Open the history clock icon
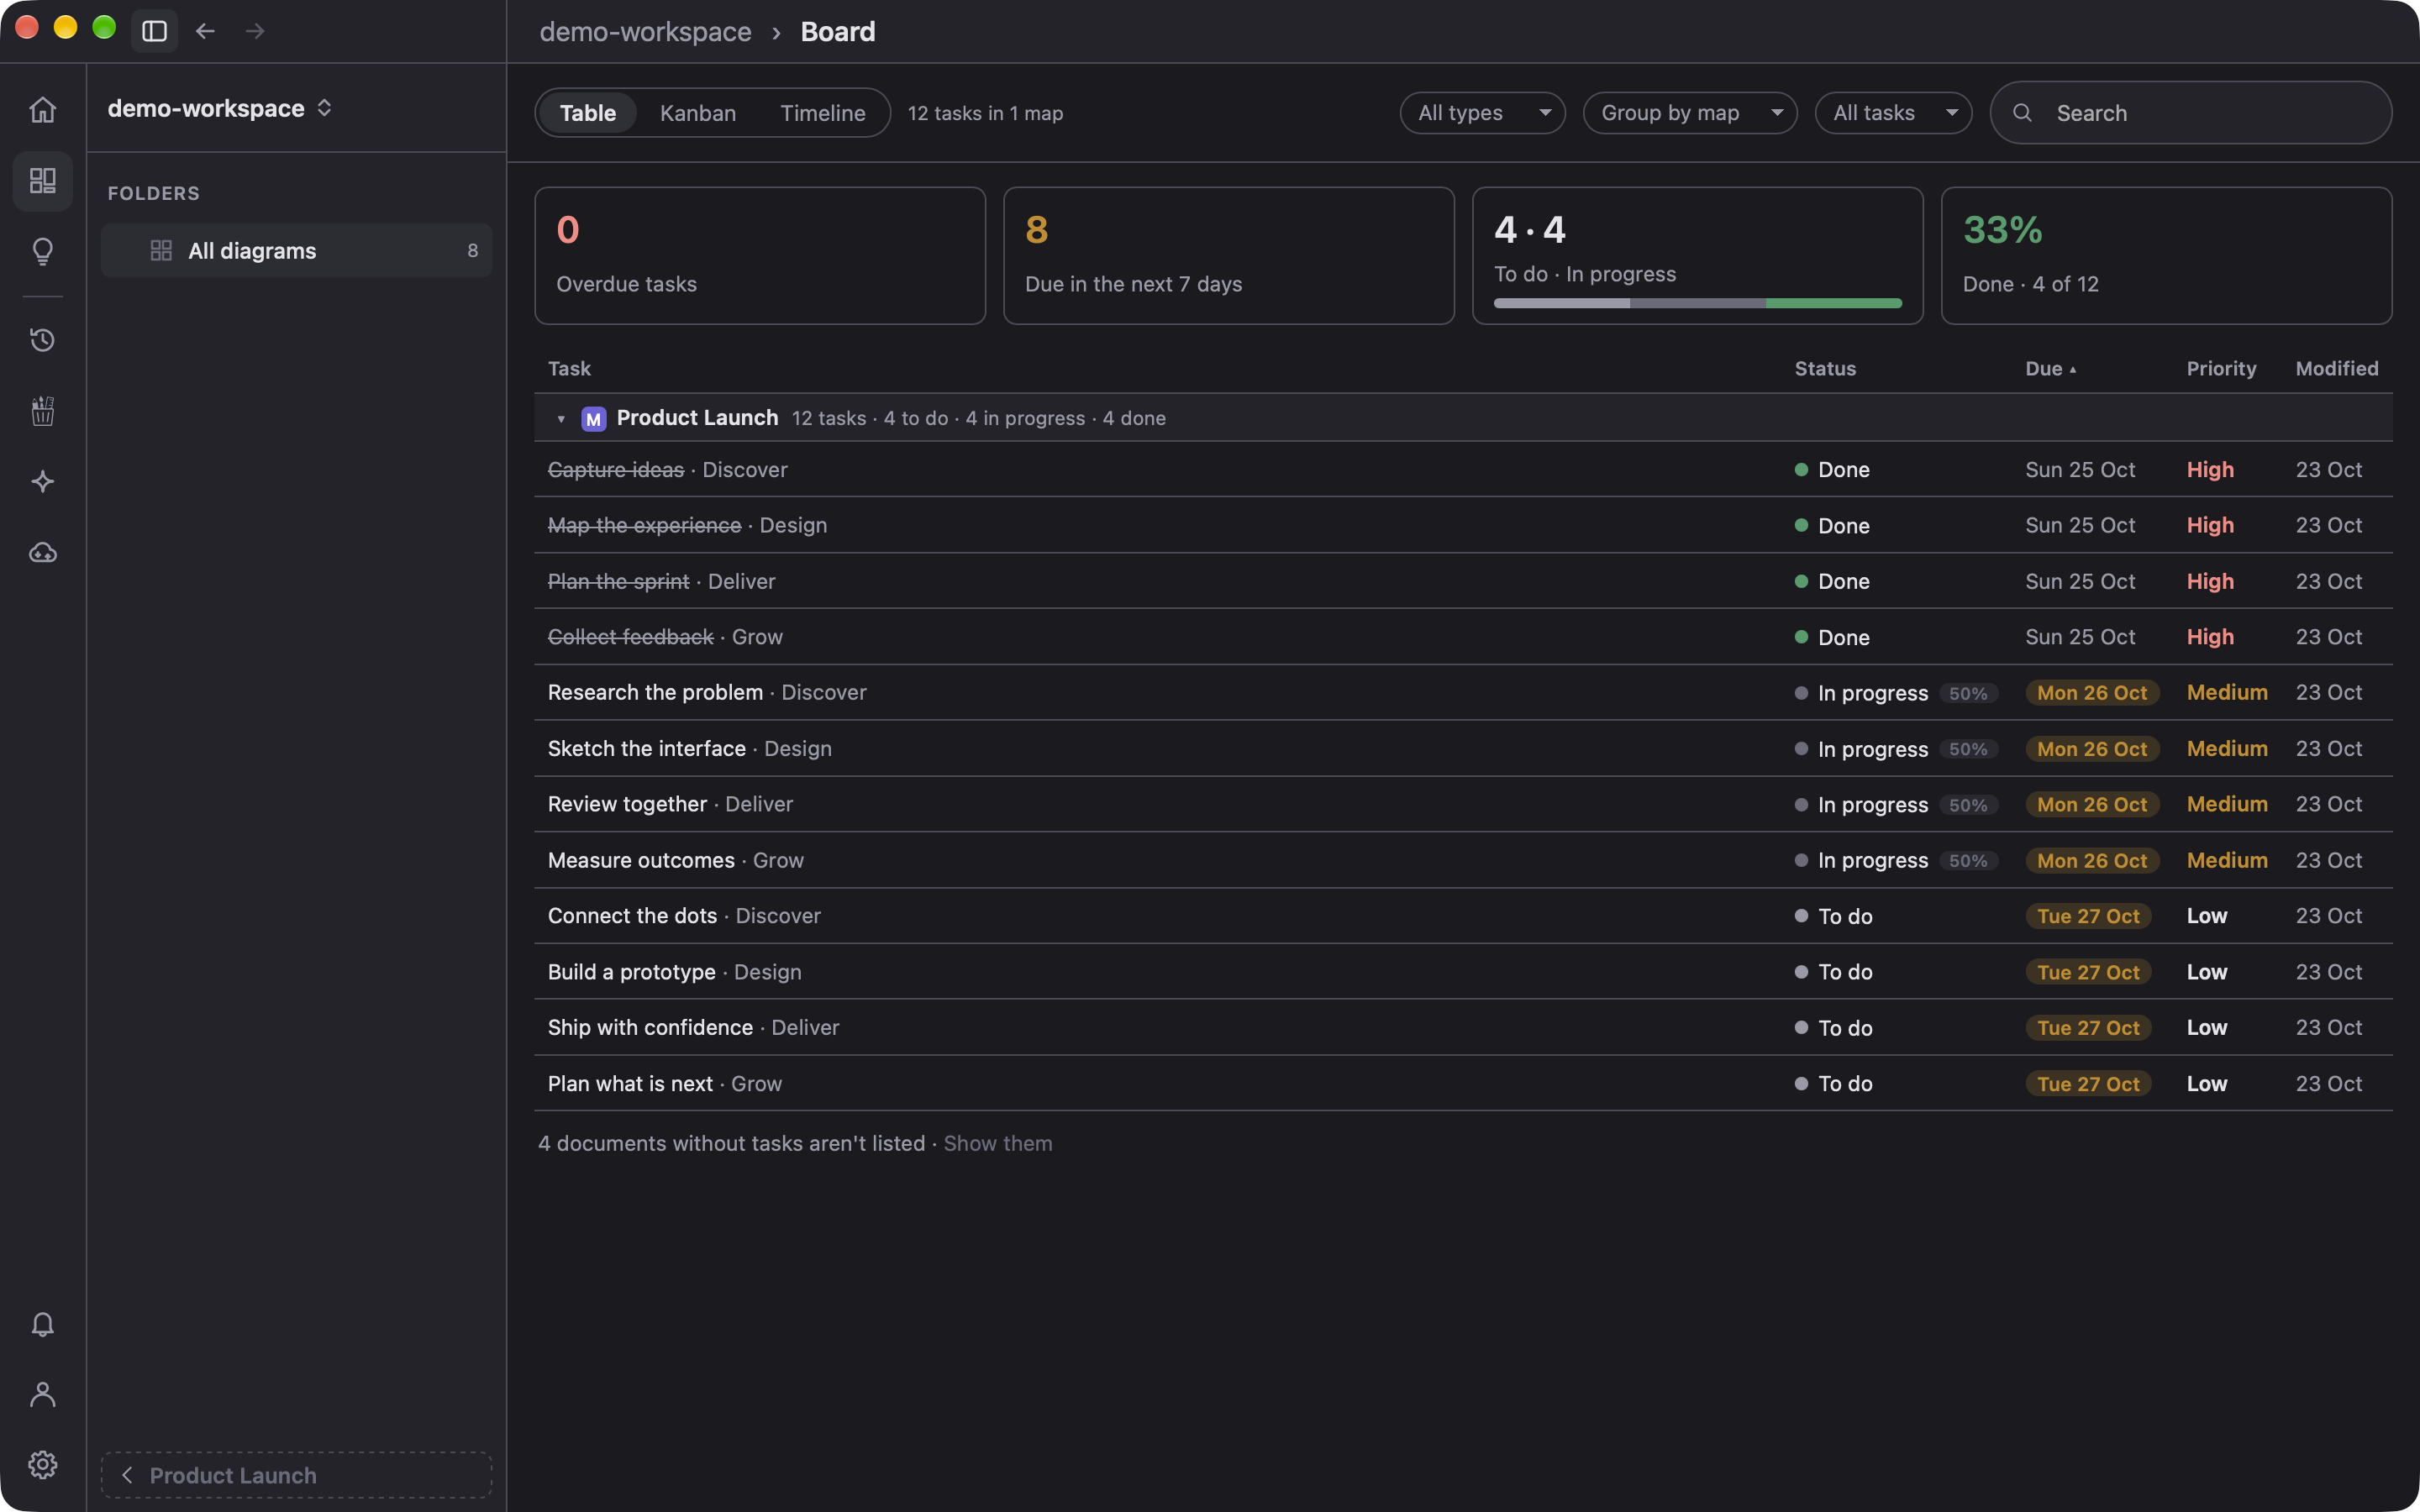 [x=42, y=340]
